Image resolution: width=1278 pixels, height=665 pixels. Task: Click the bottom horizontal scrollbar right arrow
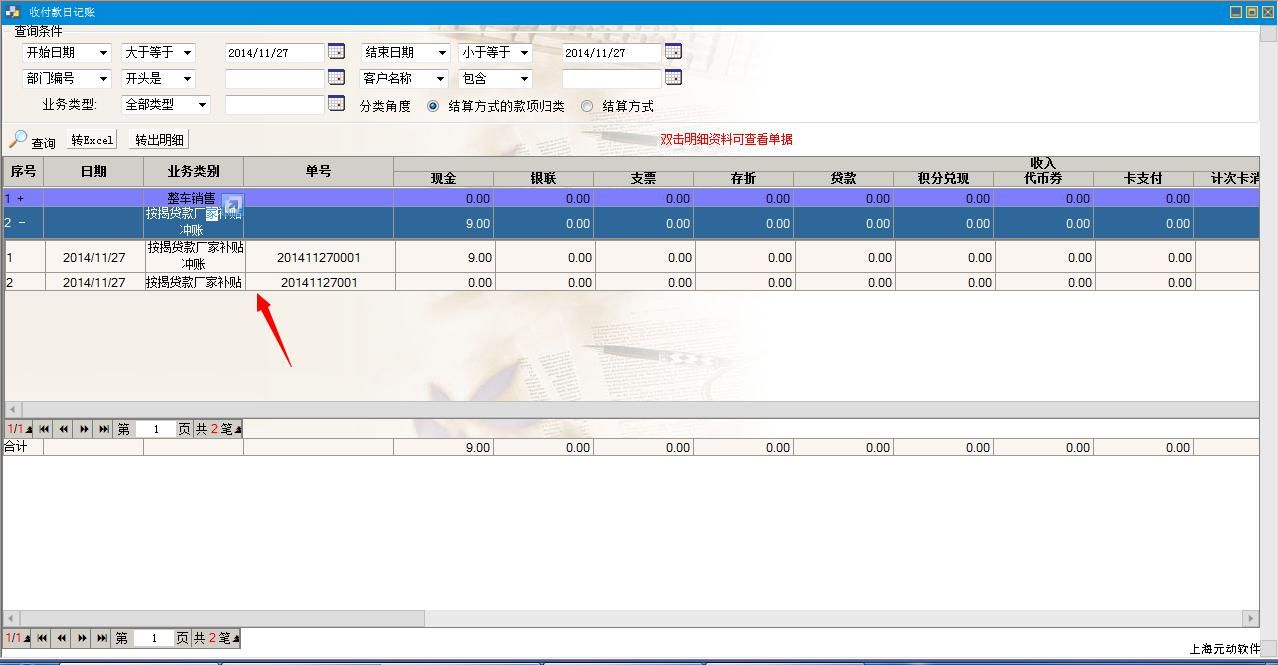tap(1250, 618)
